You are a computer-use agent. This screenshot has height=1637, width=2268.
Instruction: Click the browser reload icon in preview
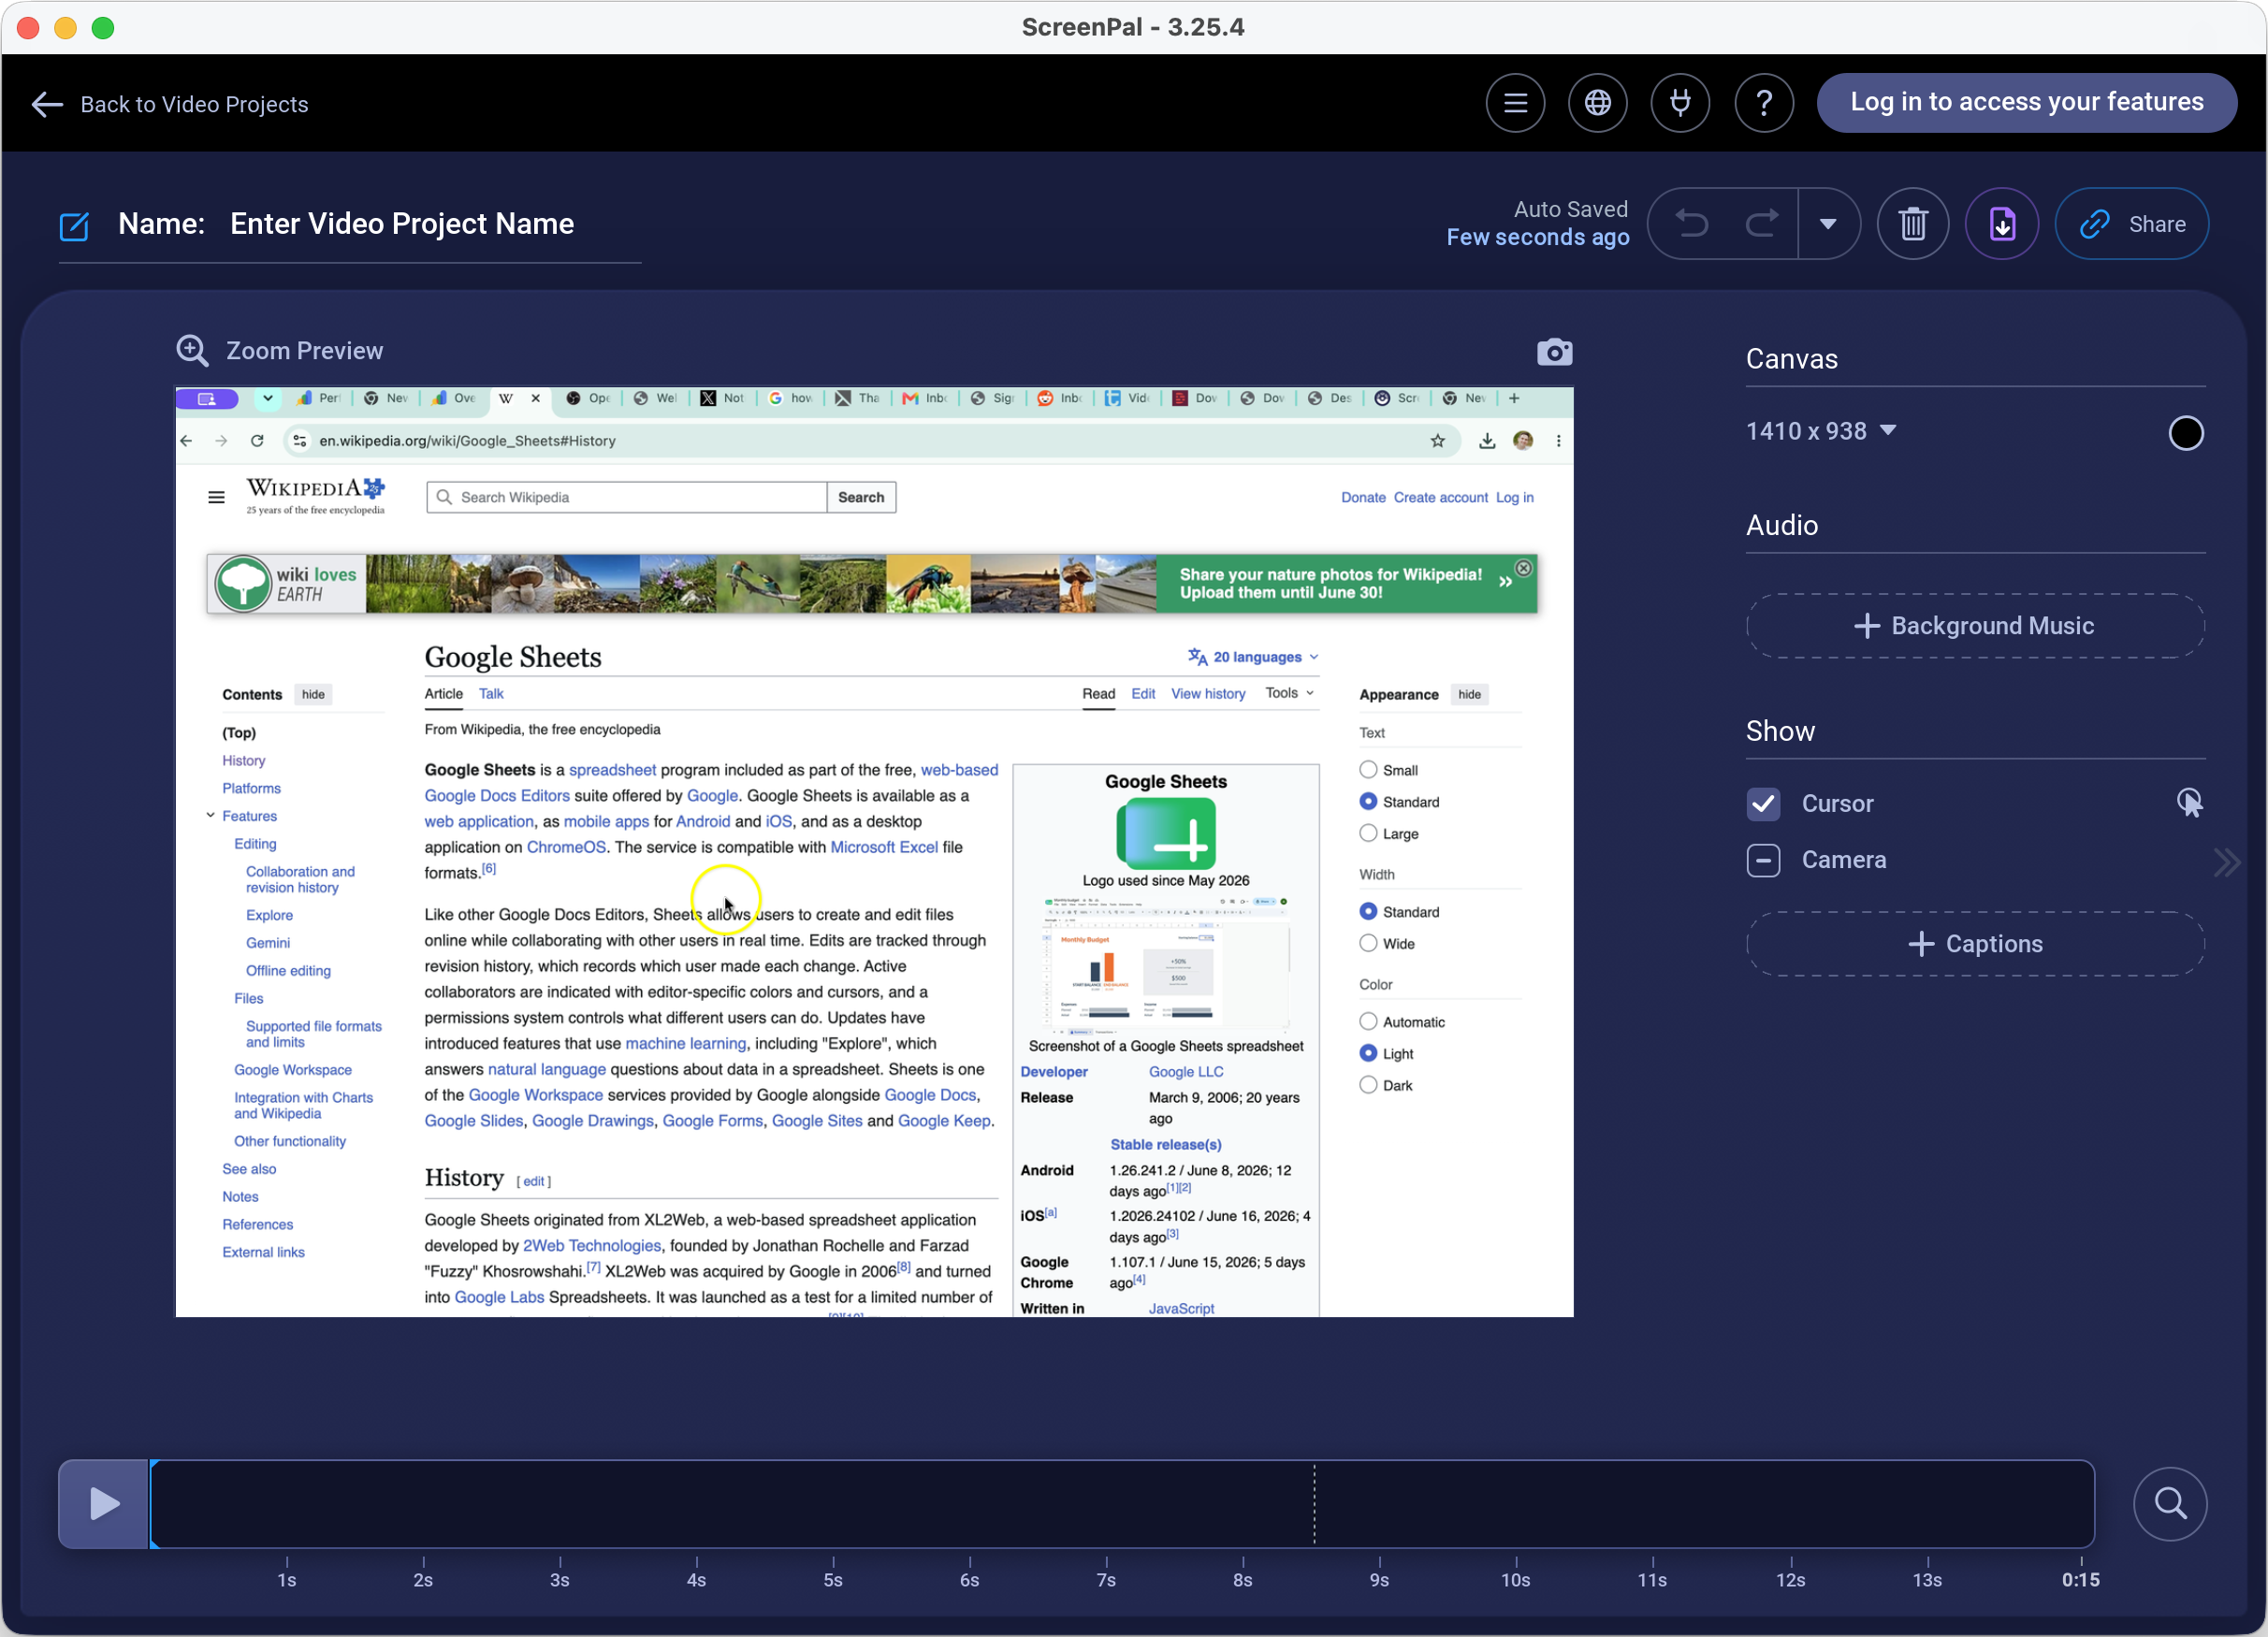tap(257, 441)
